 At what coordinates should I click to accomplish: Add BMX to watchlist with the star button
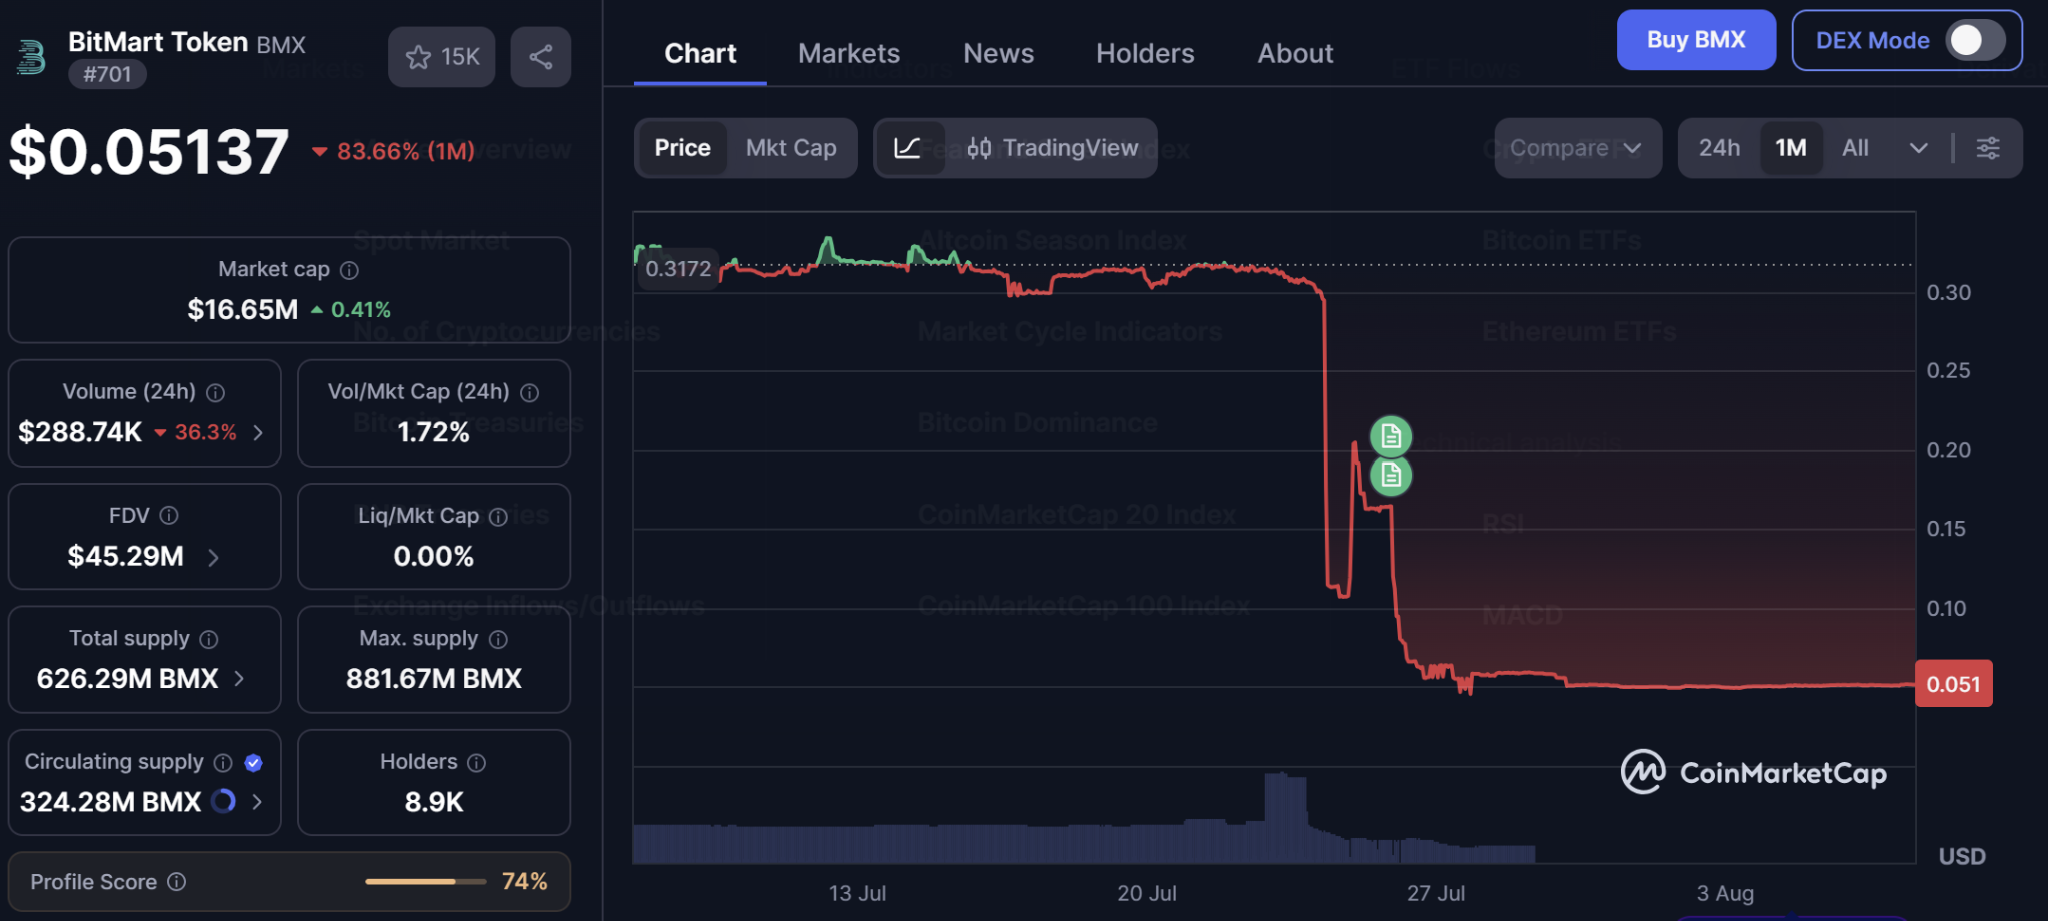(442, 57)
